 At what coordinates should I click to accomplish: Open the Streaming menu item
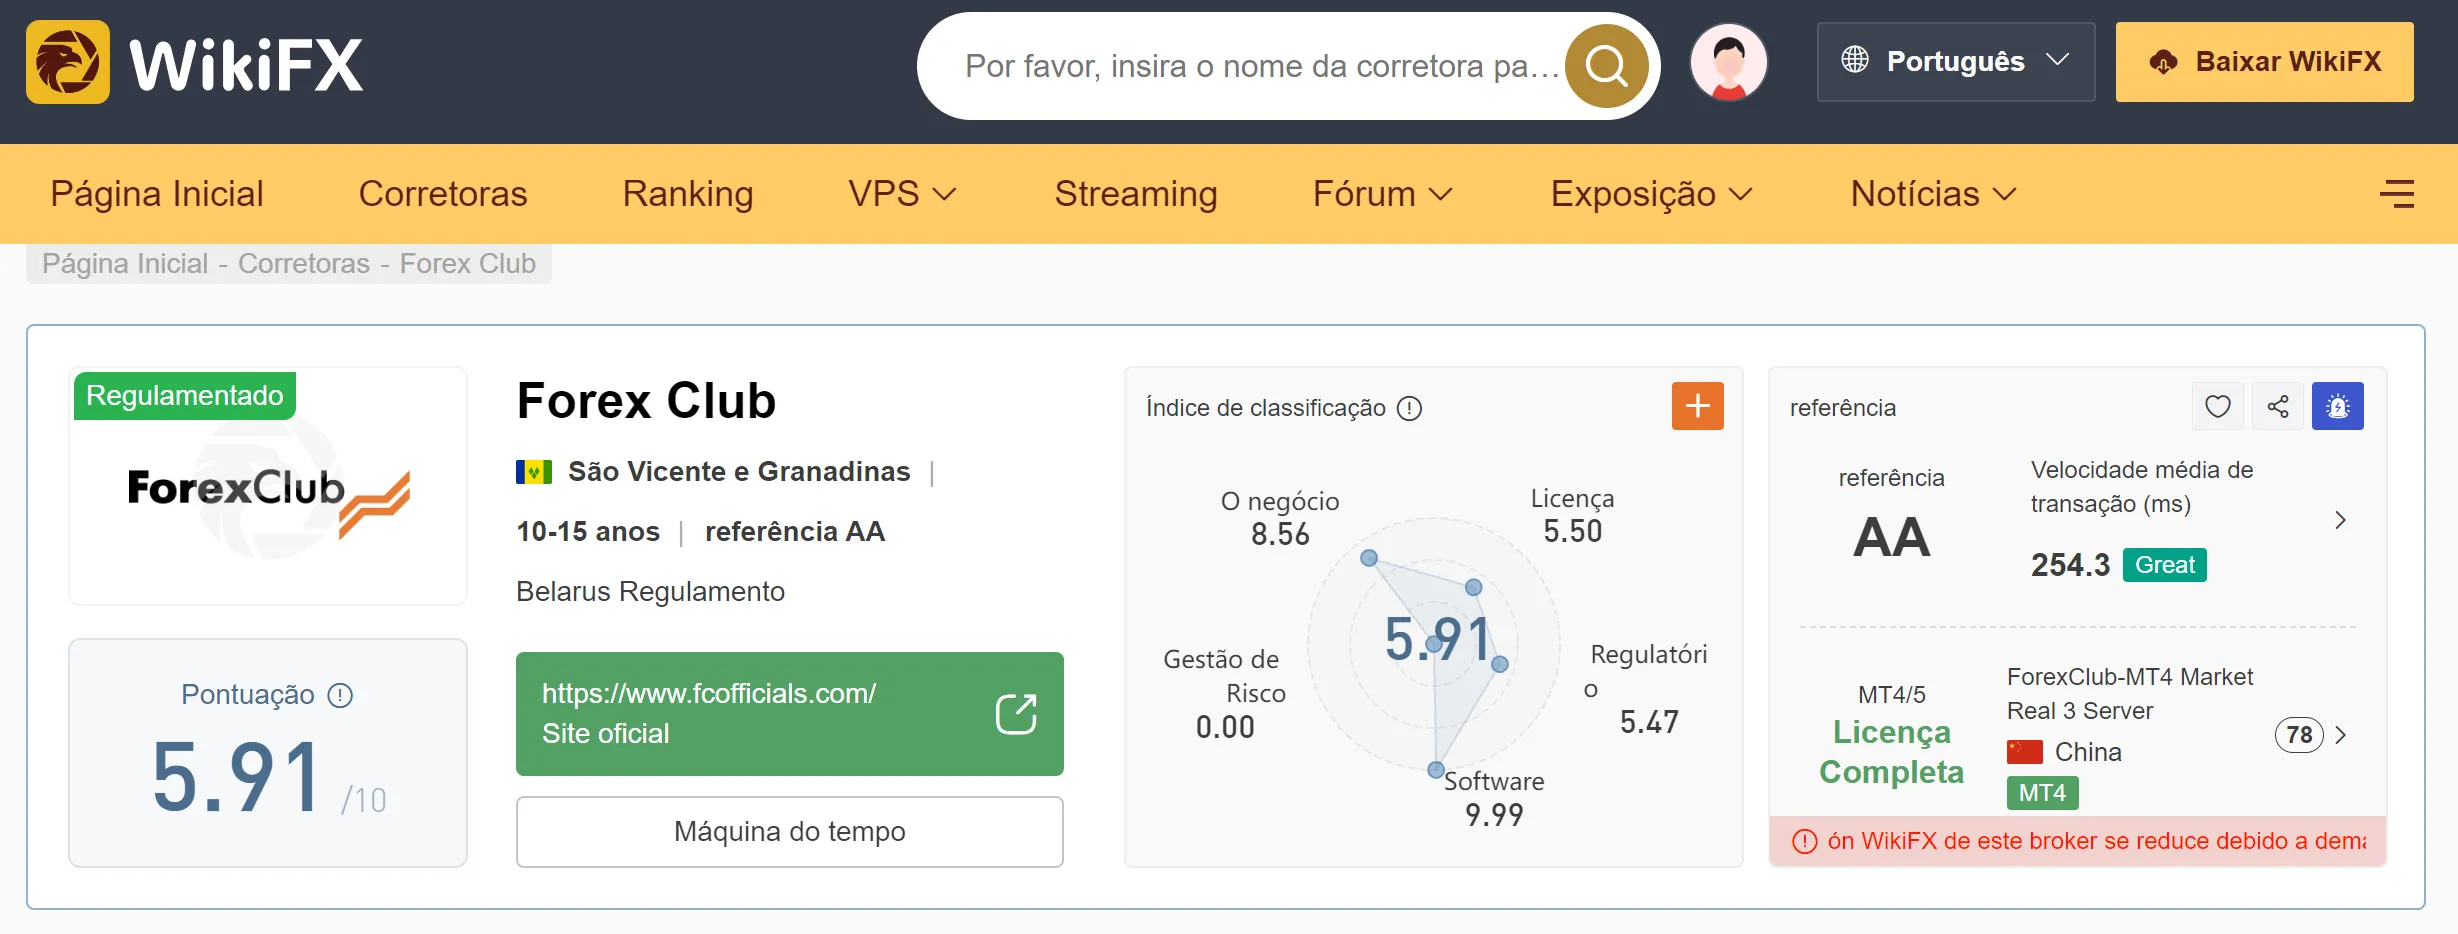pos(1136,194)
